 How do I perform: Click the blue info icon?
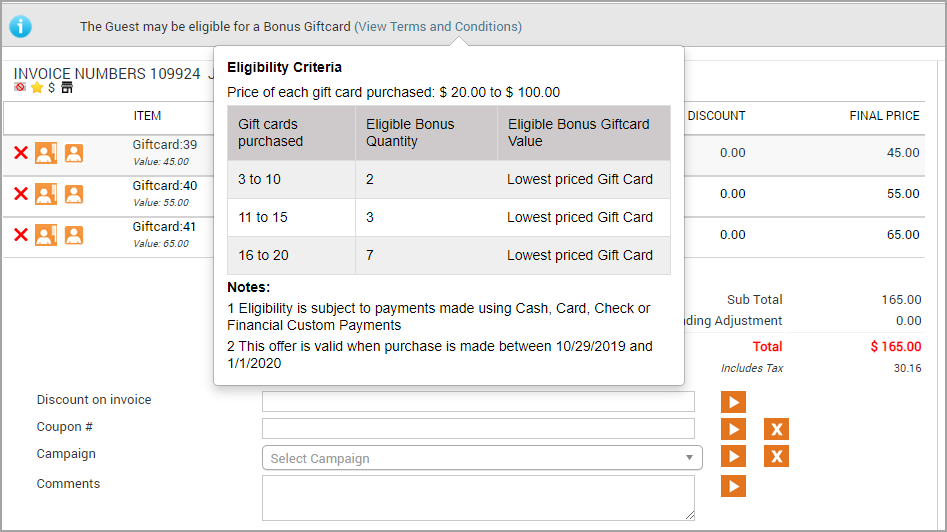21,27
